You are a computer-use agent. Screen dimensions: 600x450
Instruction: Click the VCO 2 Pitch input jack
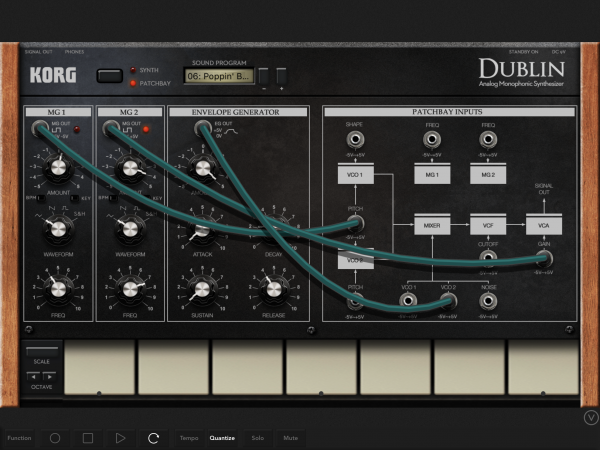[355, 302]
